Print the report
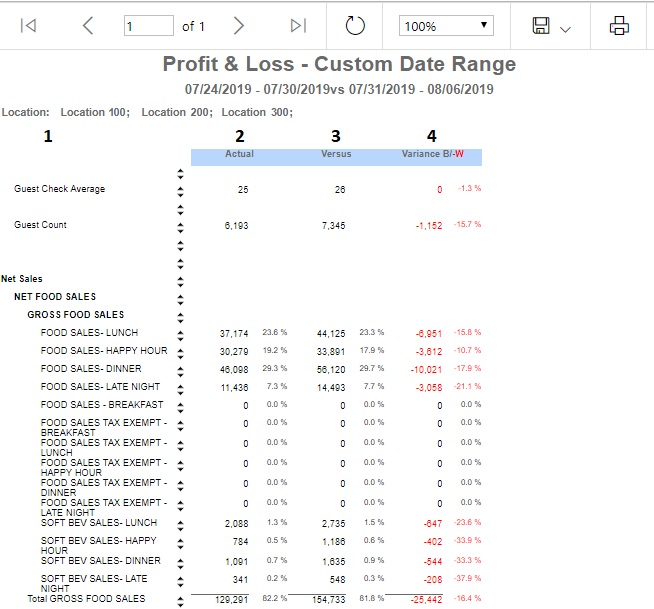This screenshot has height=609, width=654. click(619, 26)
